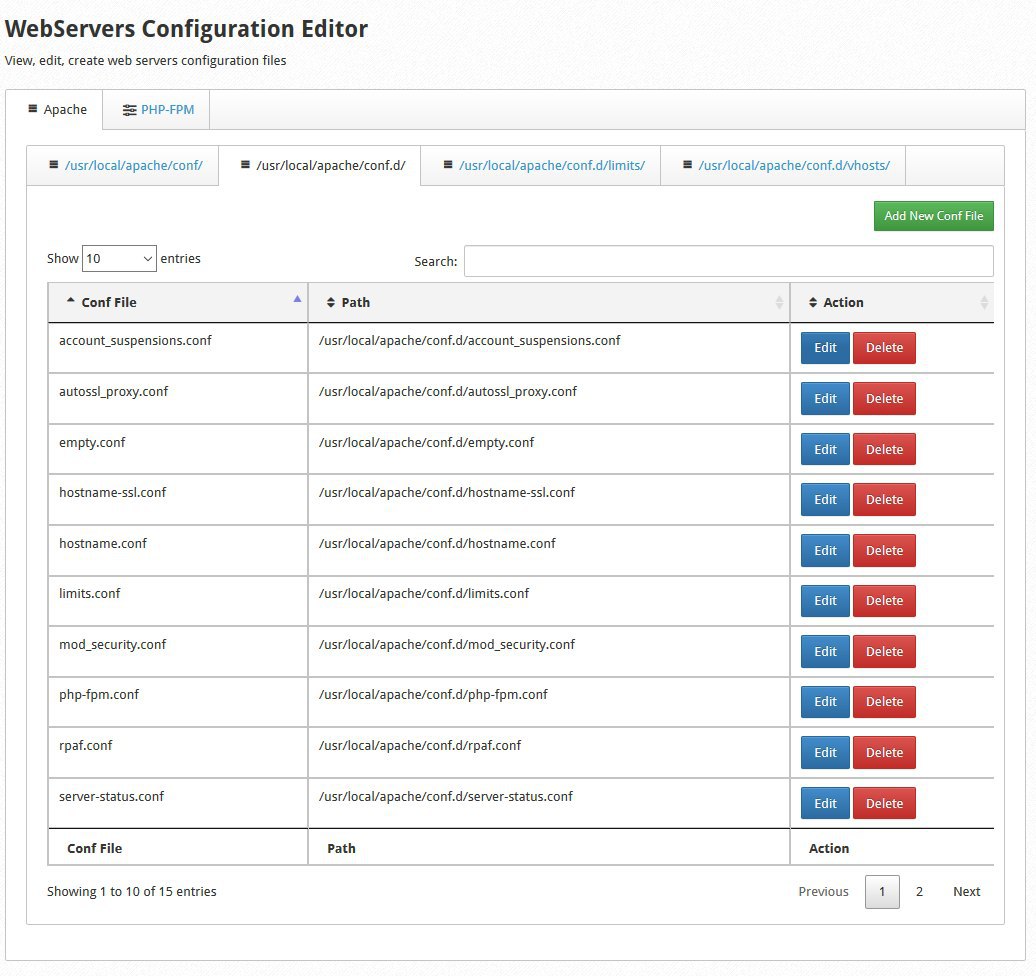1036x976 pixels.
Task: Delete mod_security.conf
Action: 884,652
